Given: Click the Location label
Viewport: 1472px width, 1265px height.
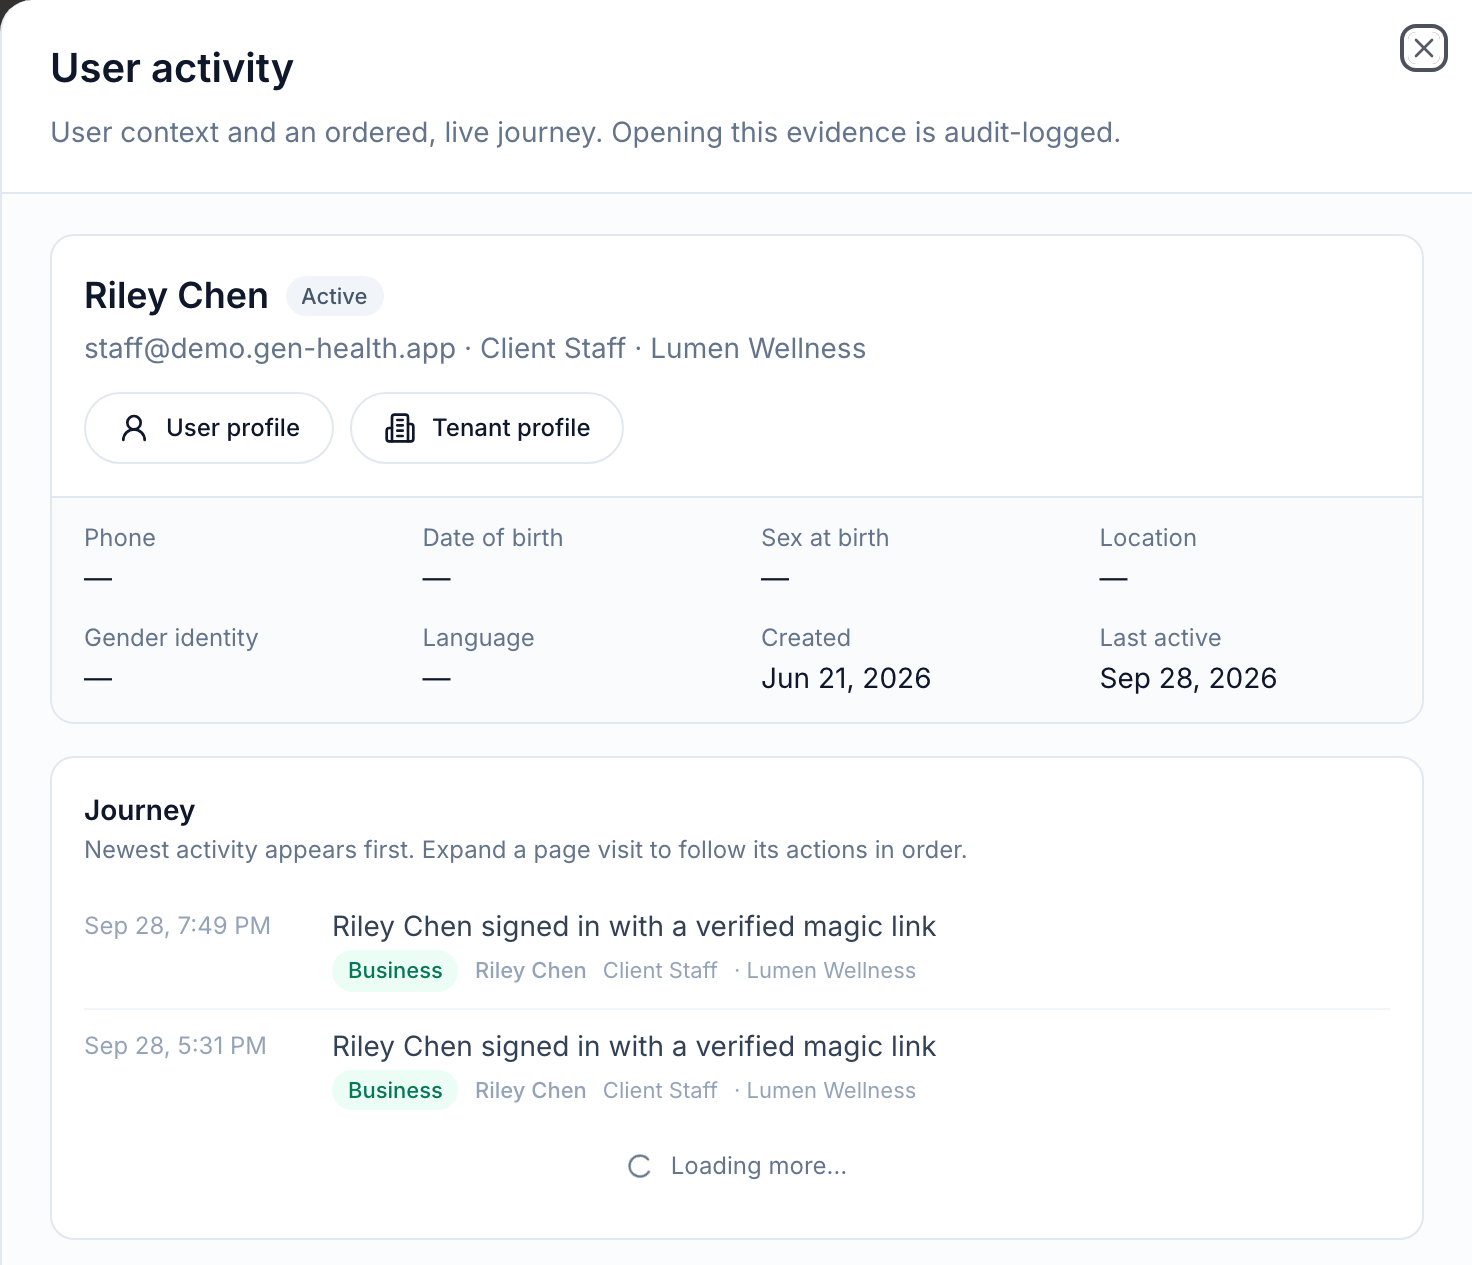Looking at the screenshot, I should pos(1148,538).
